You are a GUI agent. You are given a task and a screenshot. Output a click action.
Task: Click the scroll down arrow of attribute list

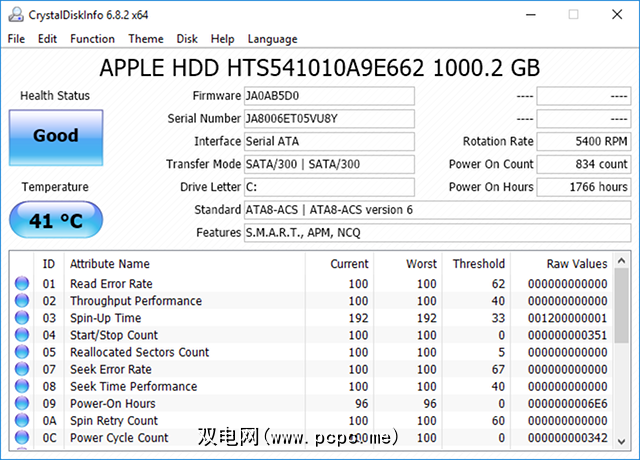pyautogui.click(x=622, y=441)
